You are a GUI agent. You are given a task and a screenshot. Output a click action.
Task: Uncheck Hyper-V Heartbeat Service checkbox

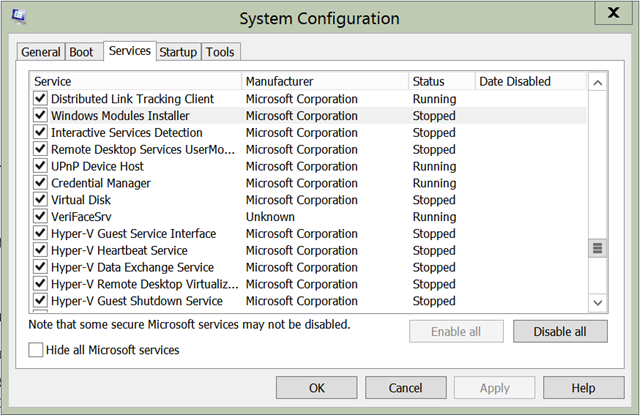[x=40, y=250]
